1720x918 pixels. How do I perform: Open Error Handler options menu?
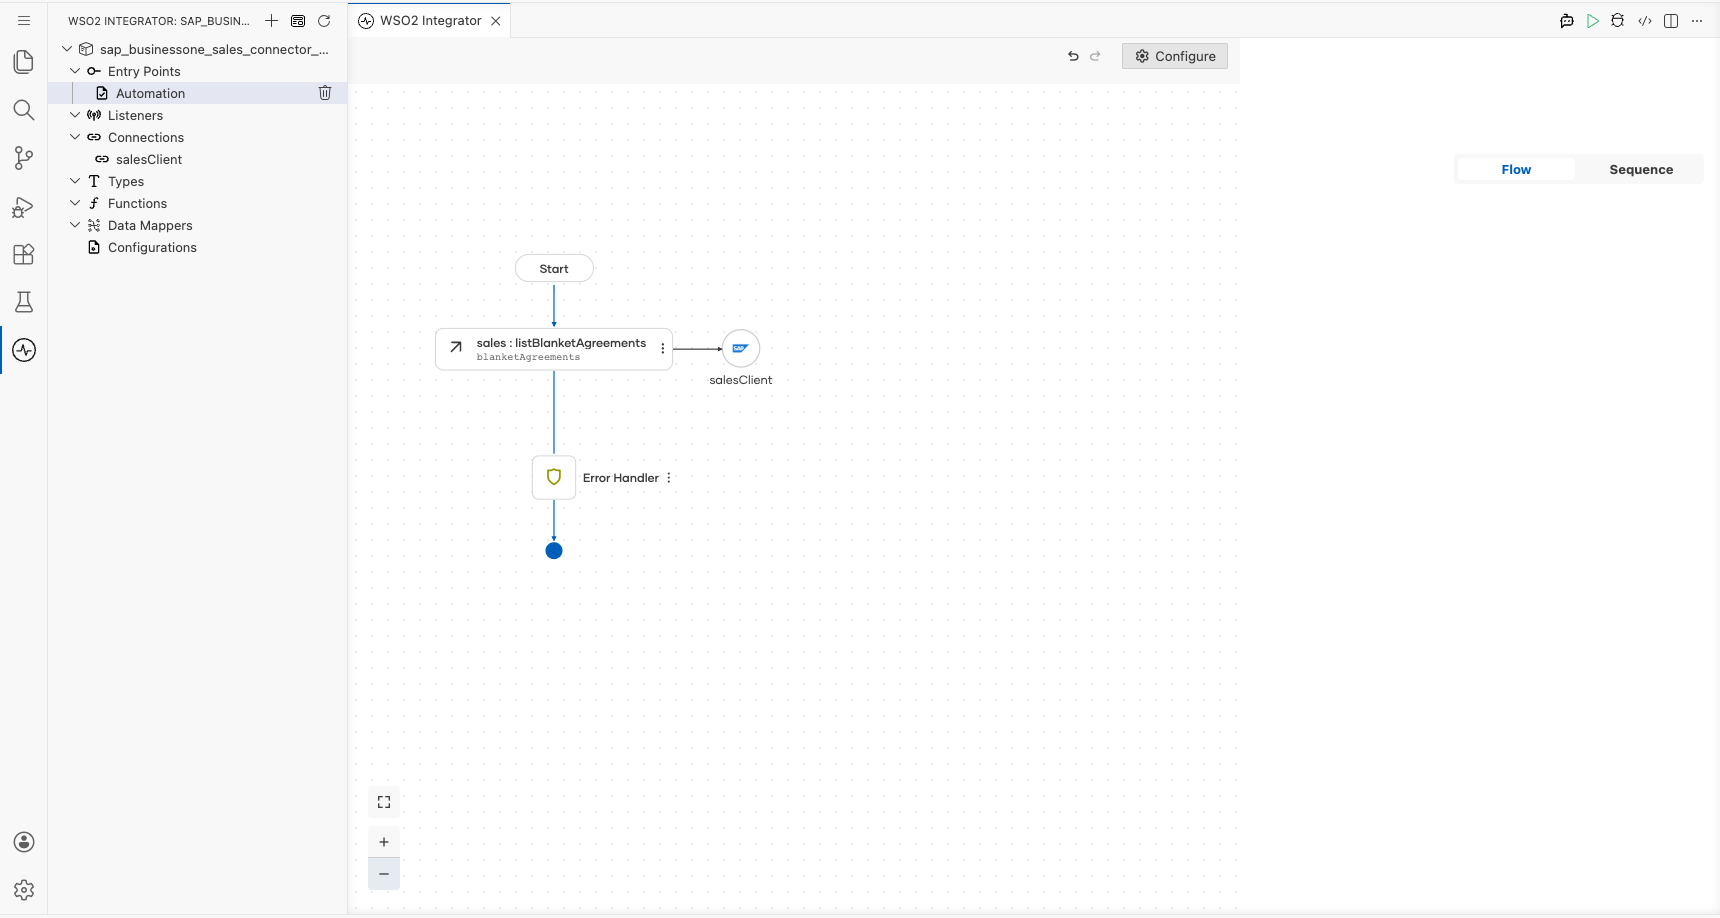click(x=669, y=478)
